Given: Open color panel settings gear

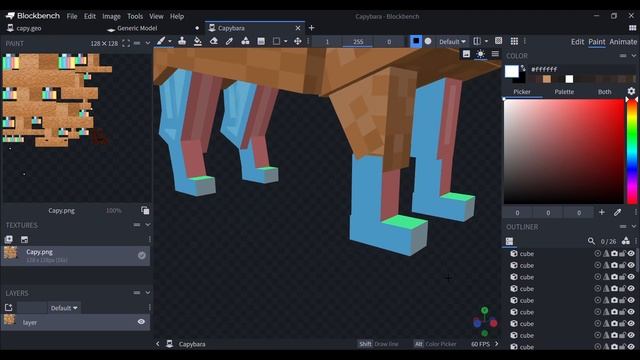Looking at the screenshot, I should pos(631,91).
